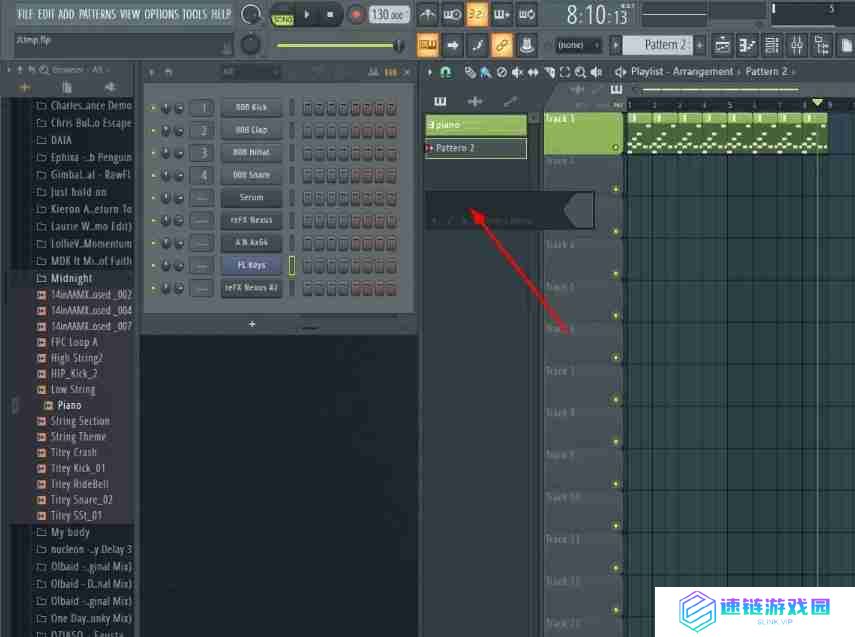Open the HELP menu
Image resolution: width=855 pixels, height=637 pixels.
click(x=221, y=14)
